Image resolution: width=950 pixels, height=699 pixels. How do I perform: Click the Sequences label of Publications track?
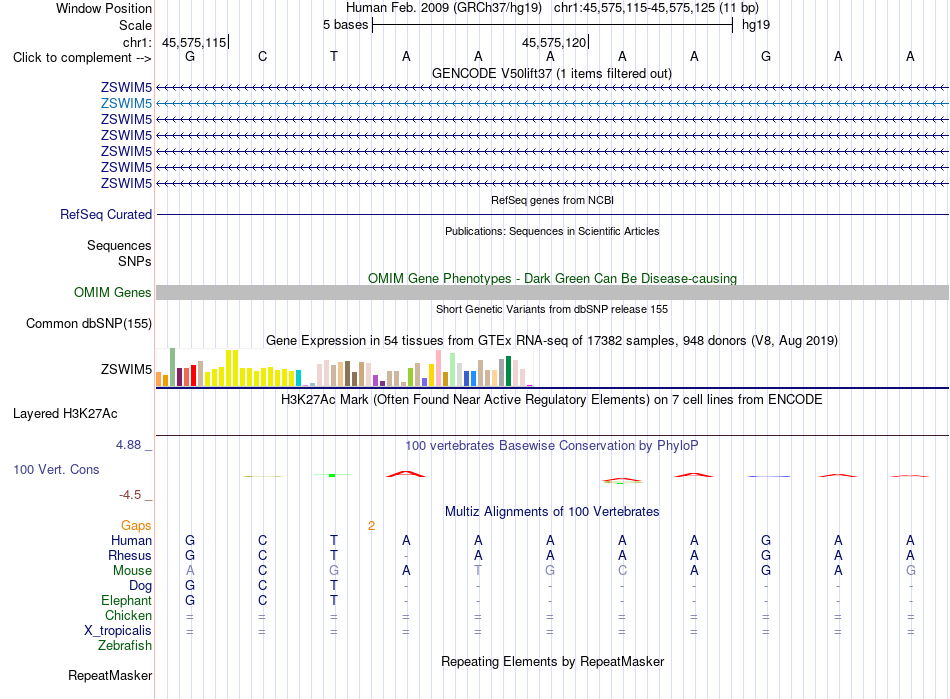coord(119,245)
